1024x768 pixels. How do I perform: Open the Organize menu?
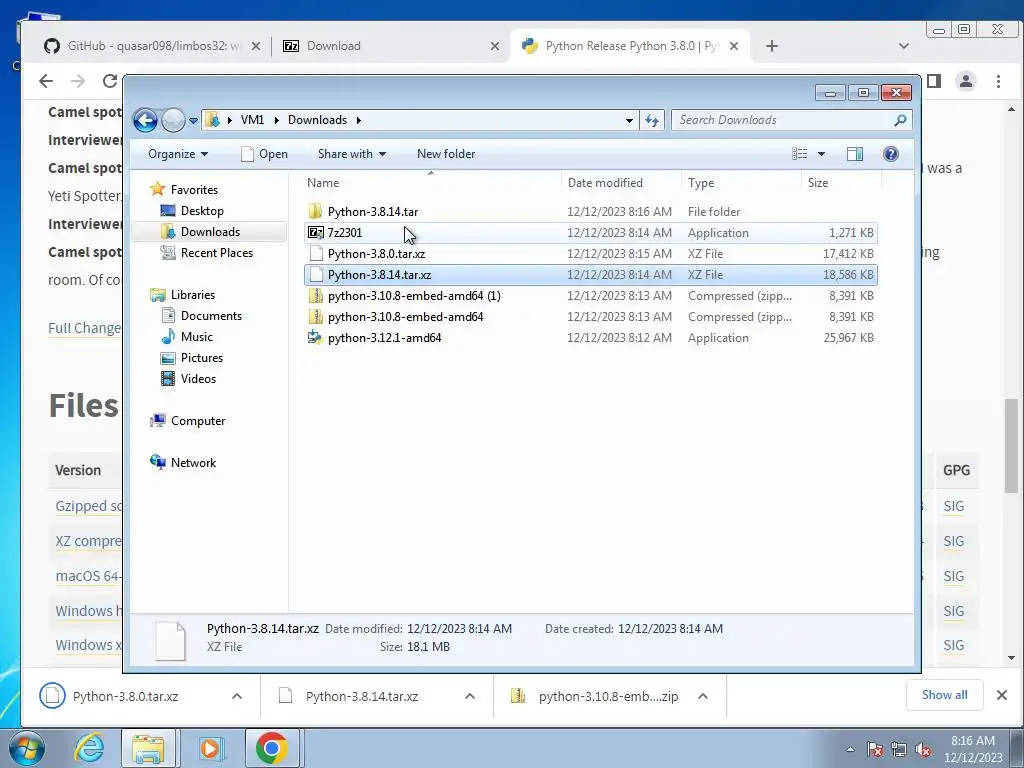pos(178,154)
